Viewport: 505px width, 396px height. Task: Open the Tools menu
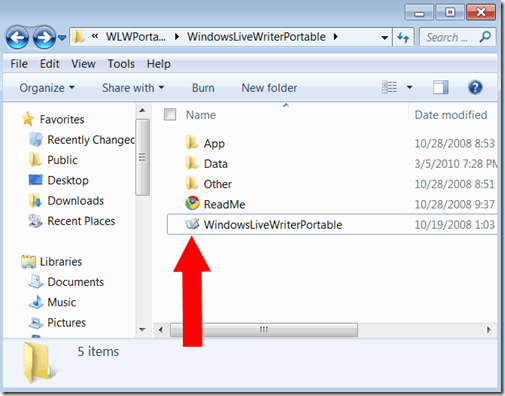click(121, 64)
